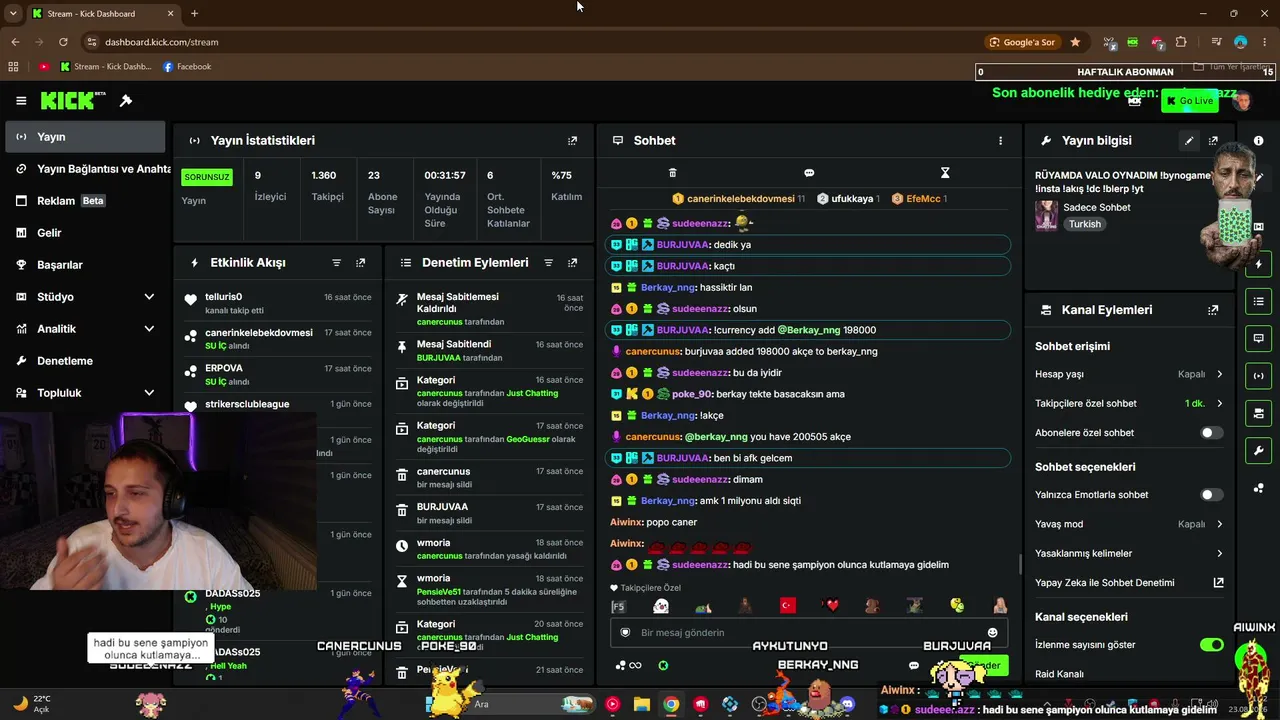Expand the Topluluk sidebar section

149,393
